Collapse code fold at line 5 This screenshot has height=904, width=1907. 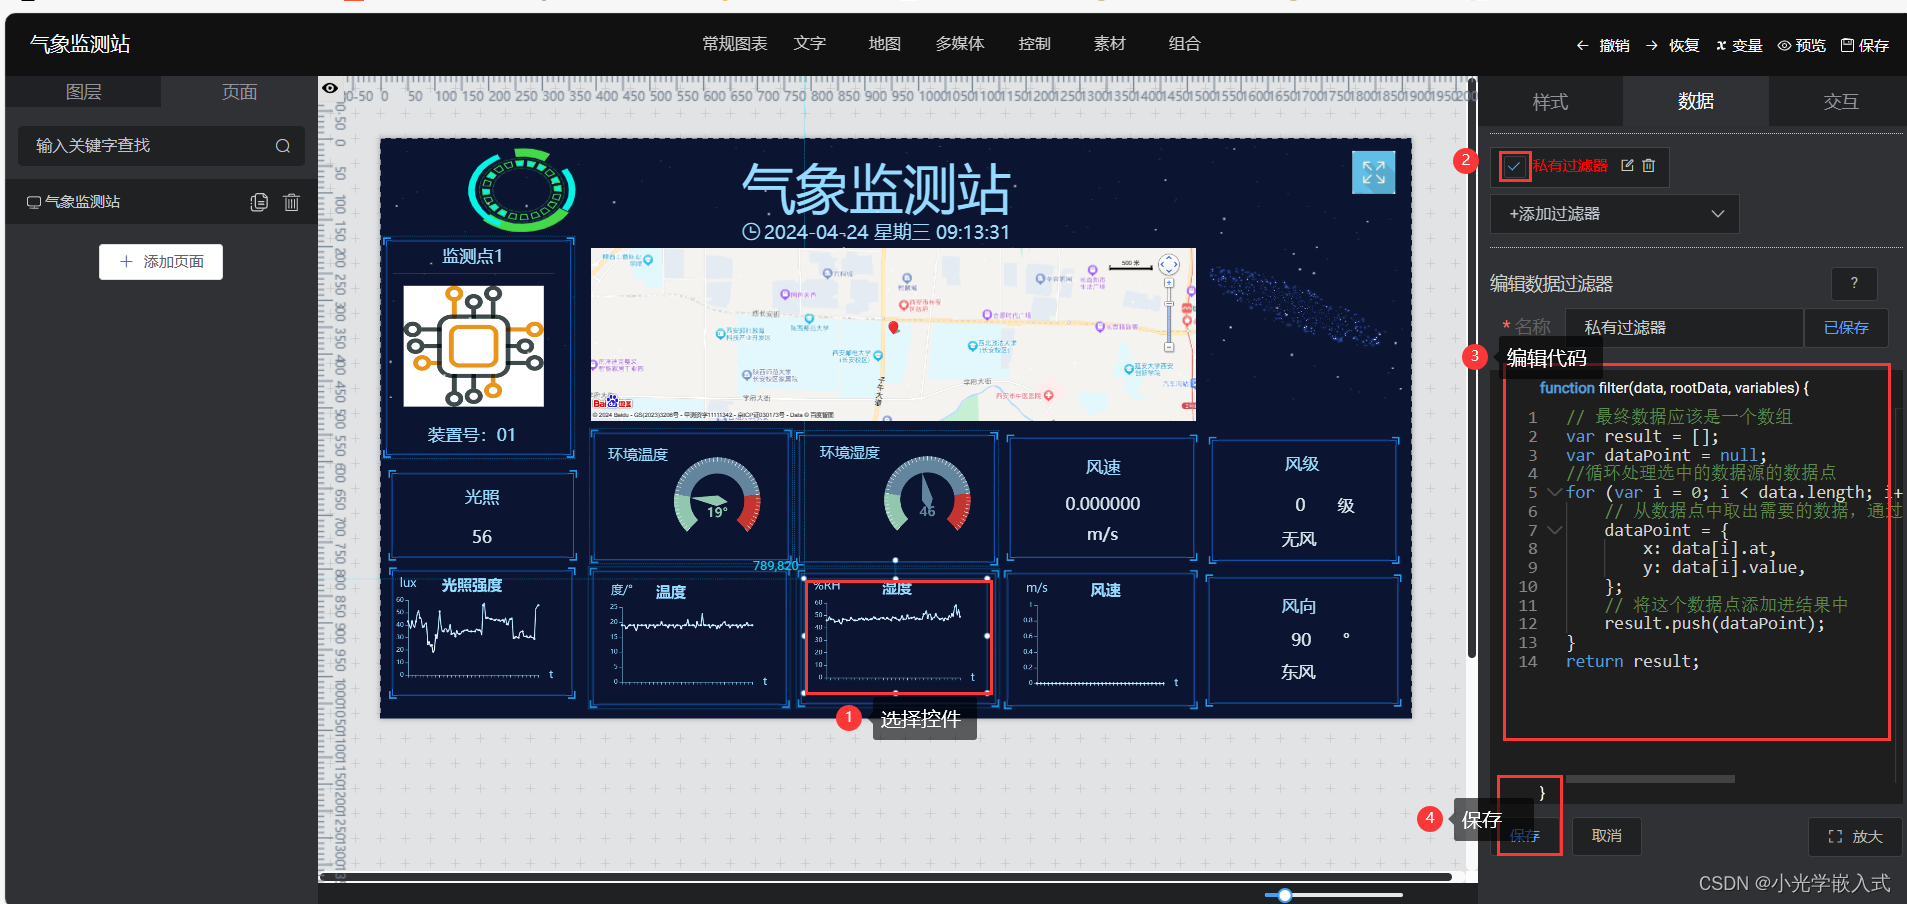[1554, 492]
